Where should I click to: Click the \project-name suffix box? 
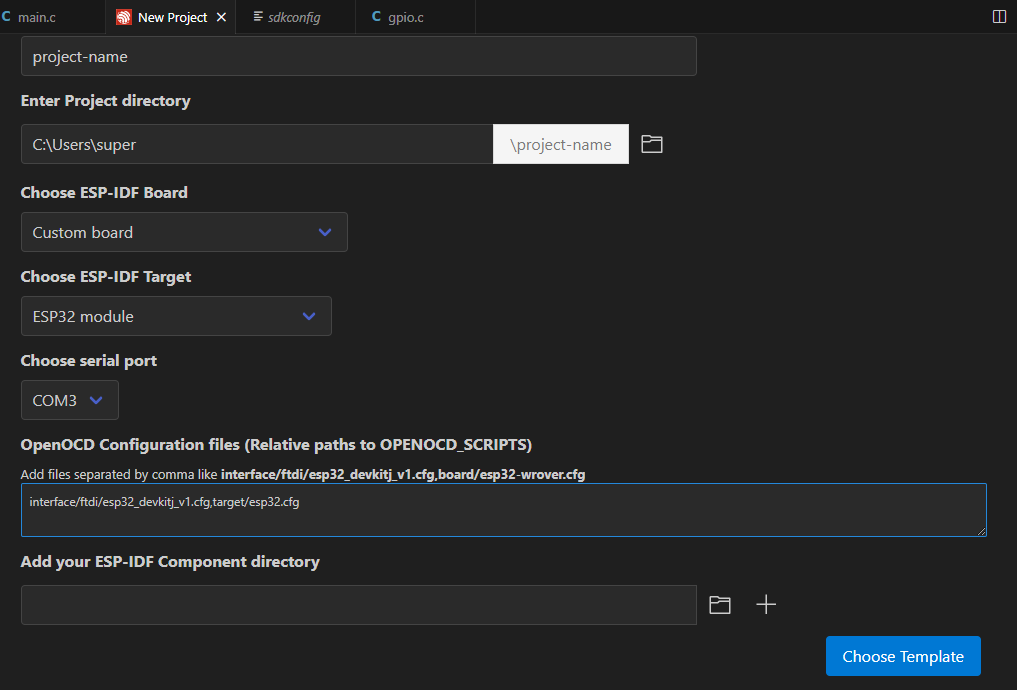point(560,144)
